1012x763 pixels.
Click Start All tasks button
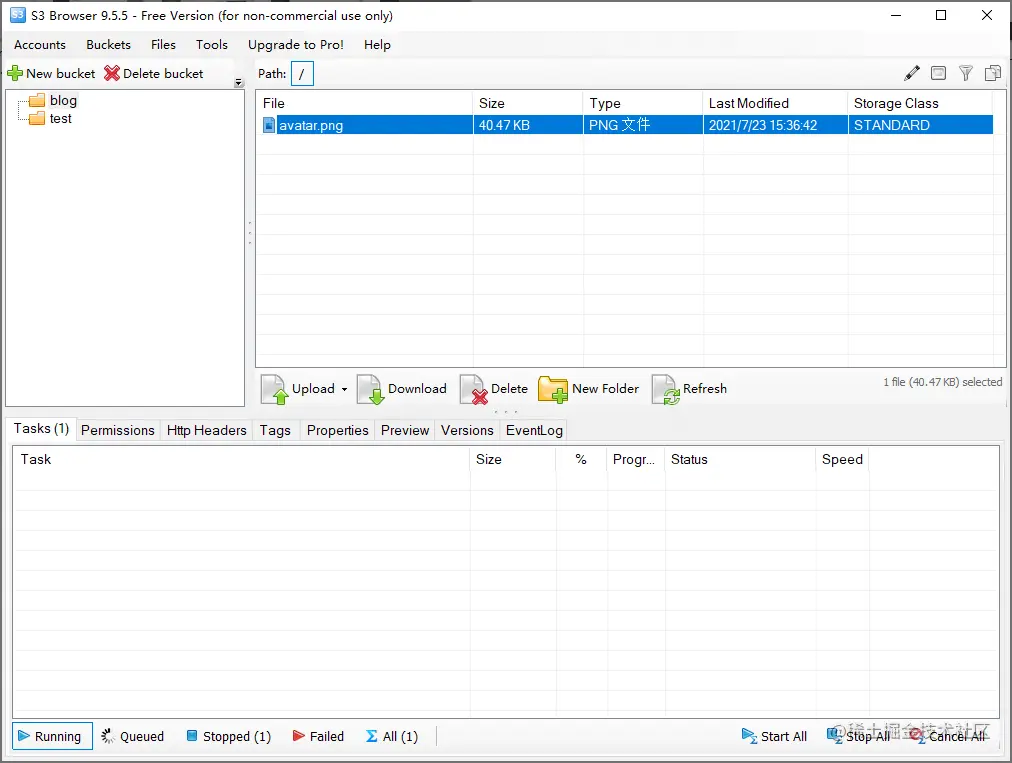coord(774,736)
